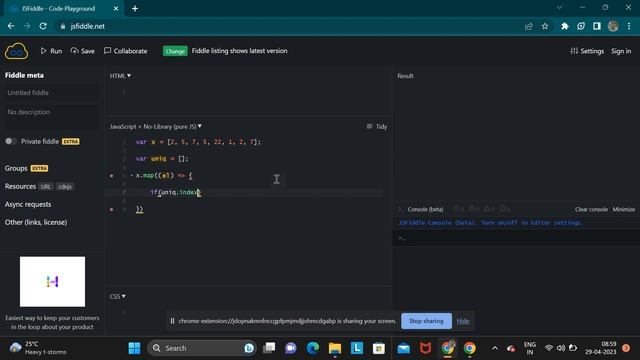Go back in browser history

click(x=11, y=26)
